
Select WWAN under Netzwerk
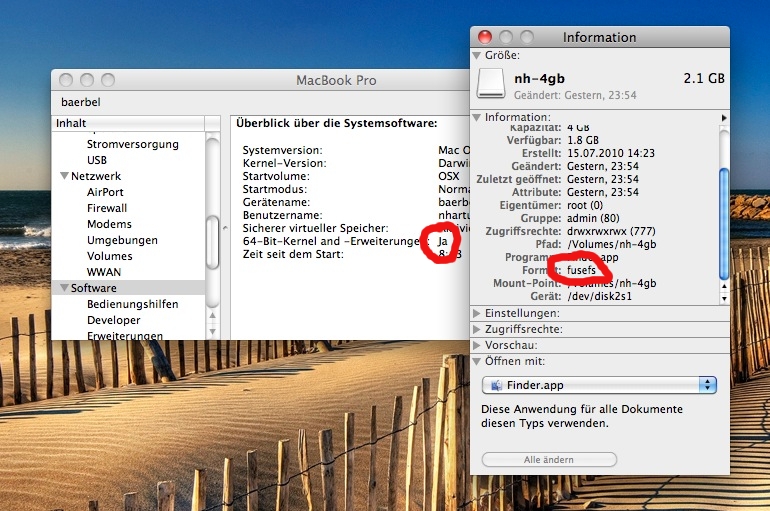click(x=104, y=272)
